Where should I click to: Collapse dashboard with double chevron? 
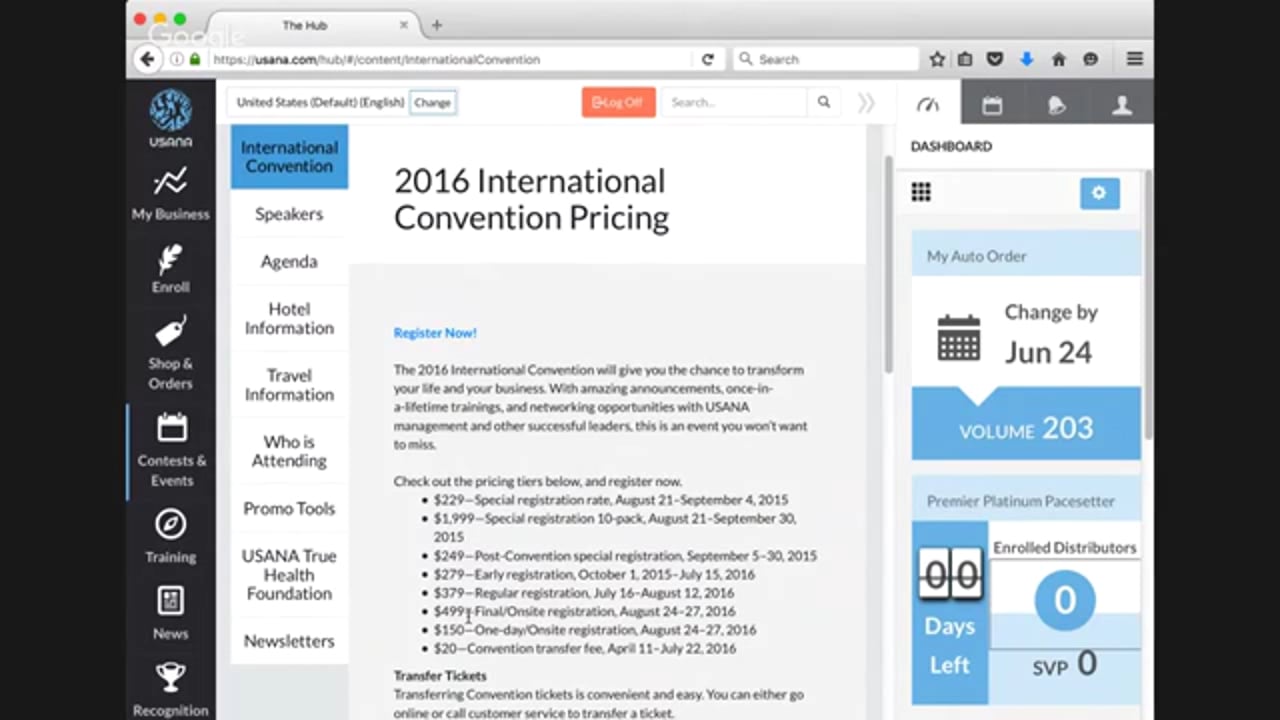tap(866, 102)
